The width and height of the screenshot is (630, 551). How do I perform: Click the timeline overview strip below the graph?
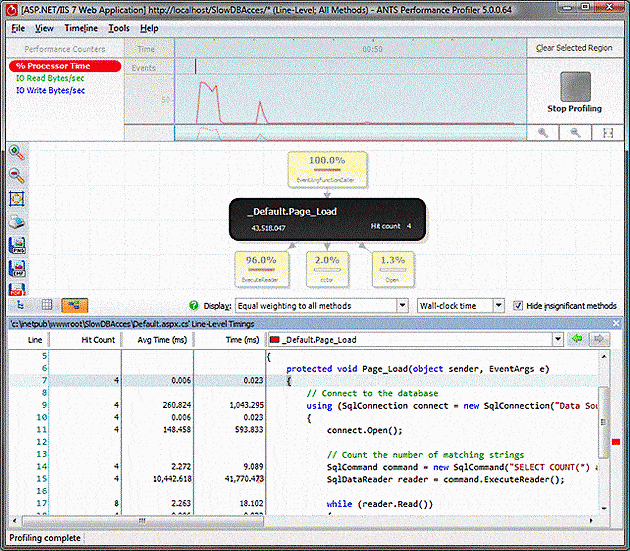click(350, 133)
